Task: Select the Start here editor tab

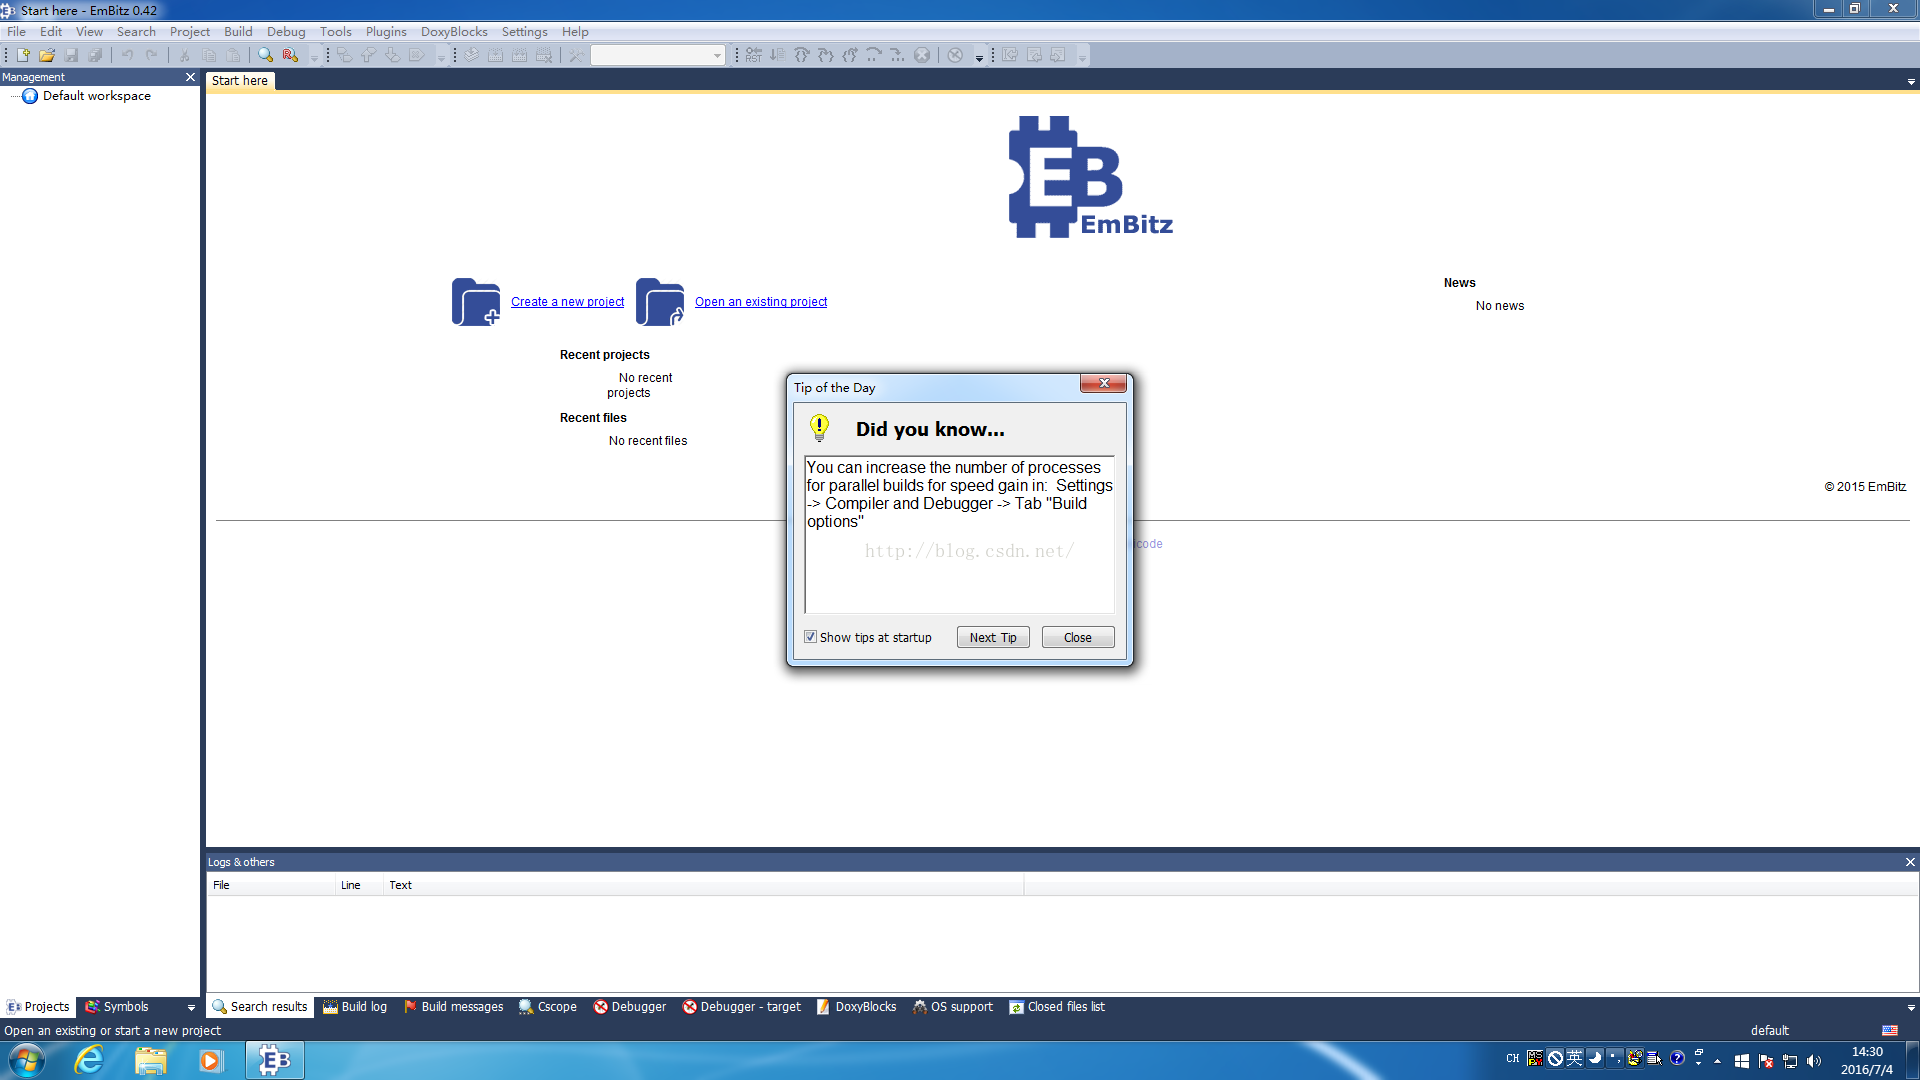Action: [240, 81]
